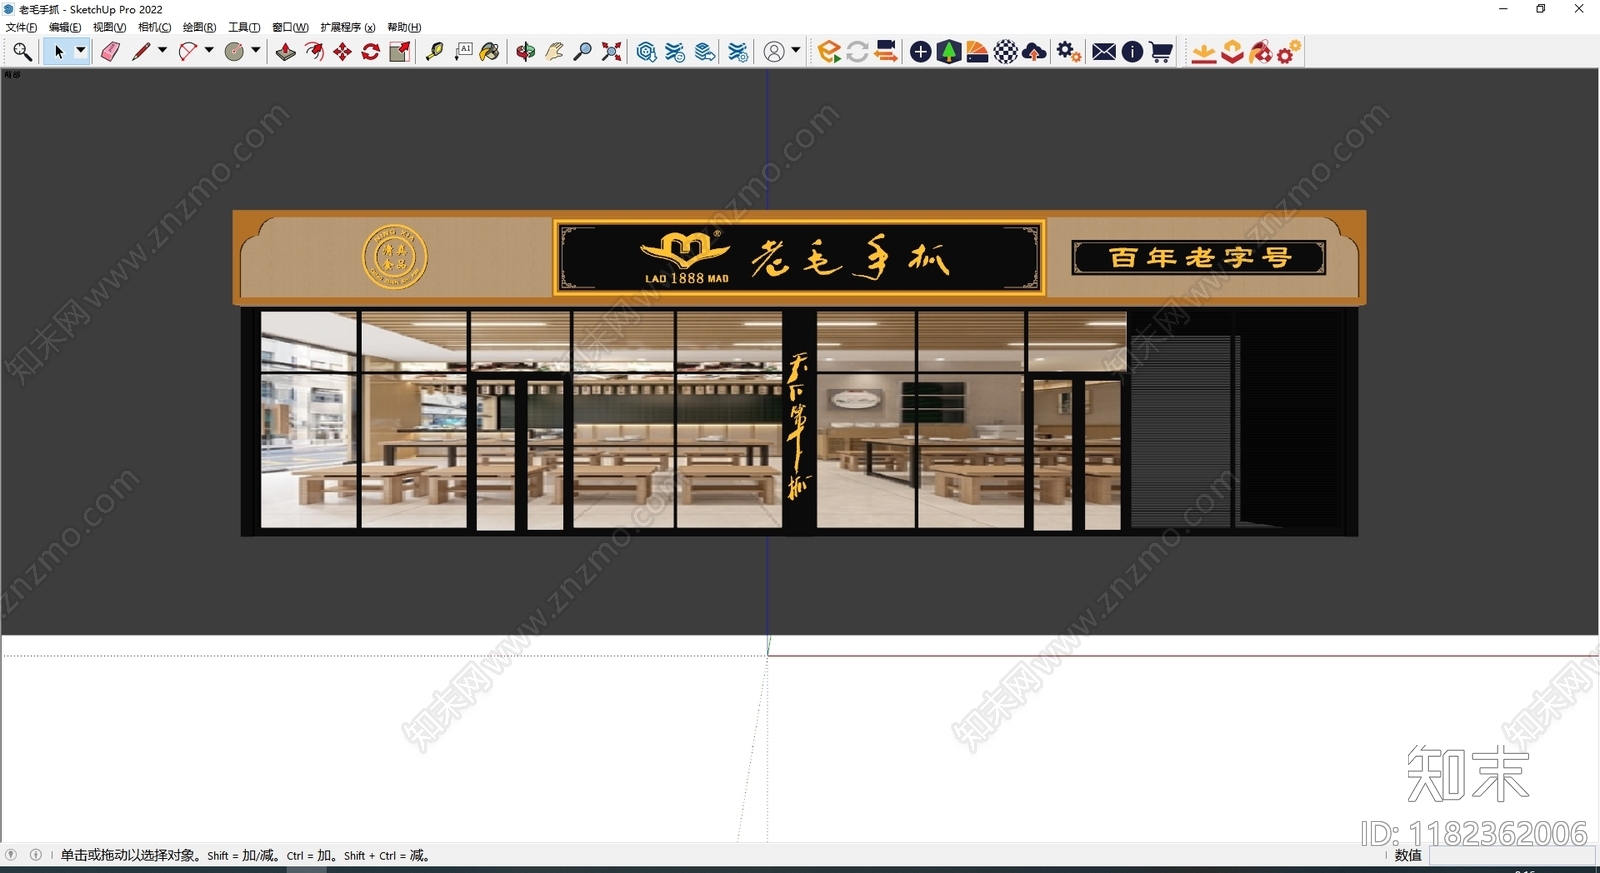Viewport: 1600px width, 873px height.
Task: Click the Enscape objects plus icon
Action: [x=921, y=52]
